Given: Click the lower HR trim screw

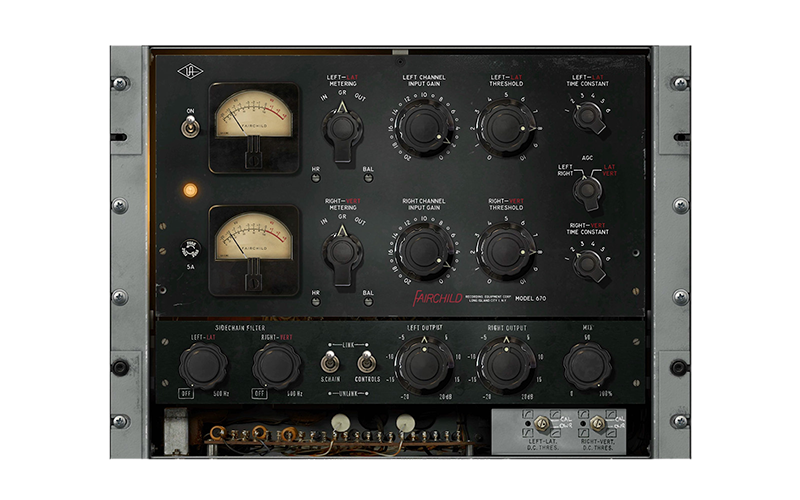Looking at the screenshot, I should tap(316, 302).
